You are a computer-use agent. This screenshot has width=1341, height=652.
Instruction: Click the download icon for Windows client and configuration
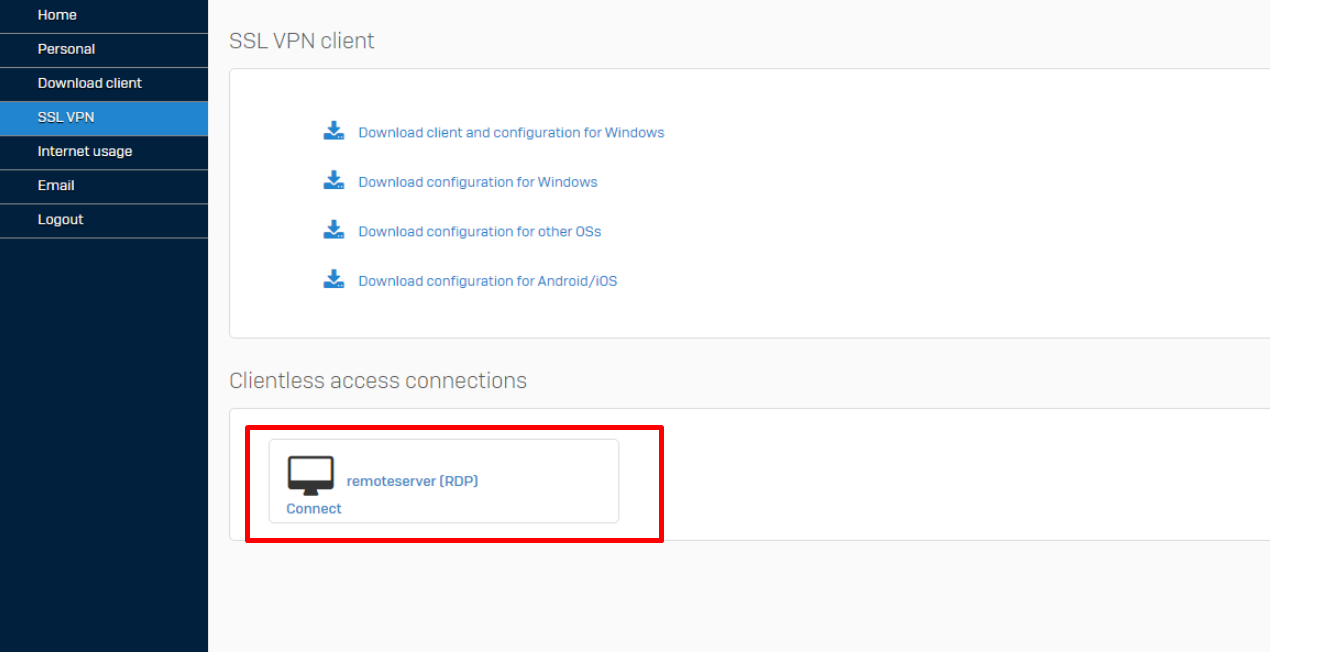(334, 131)
